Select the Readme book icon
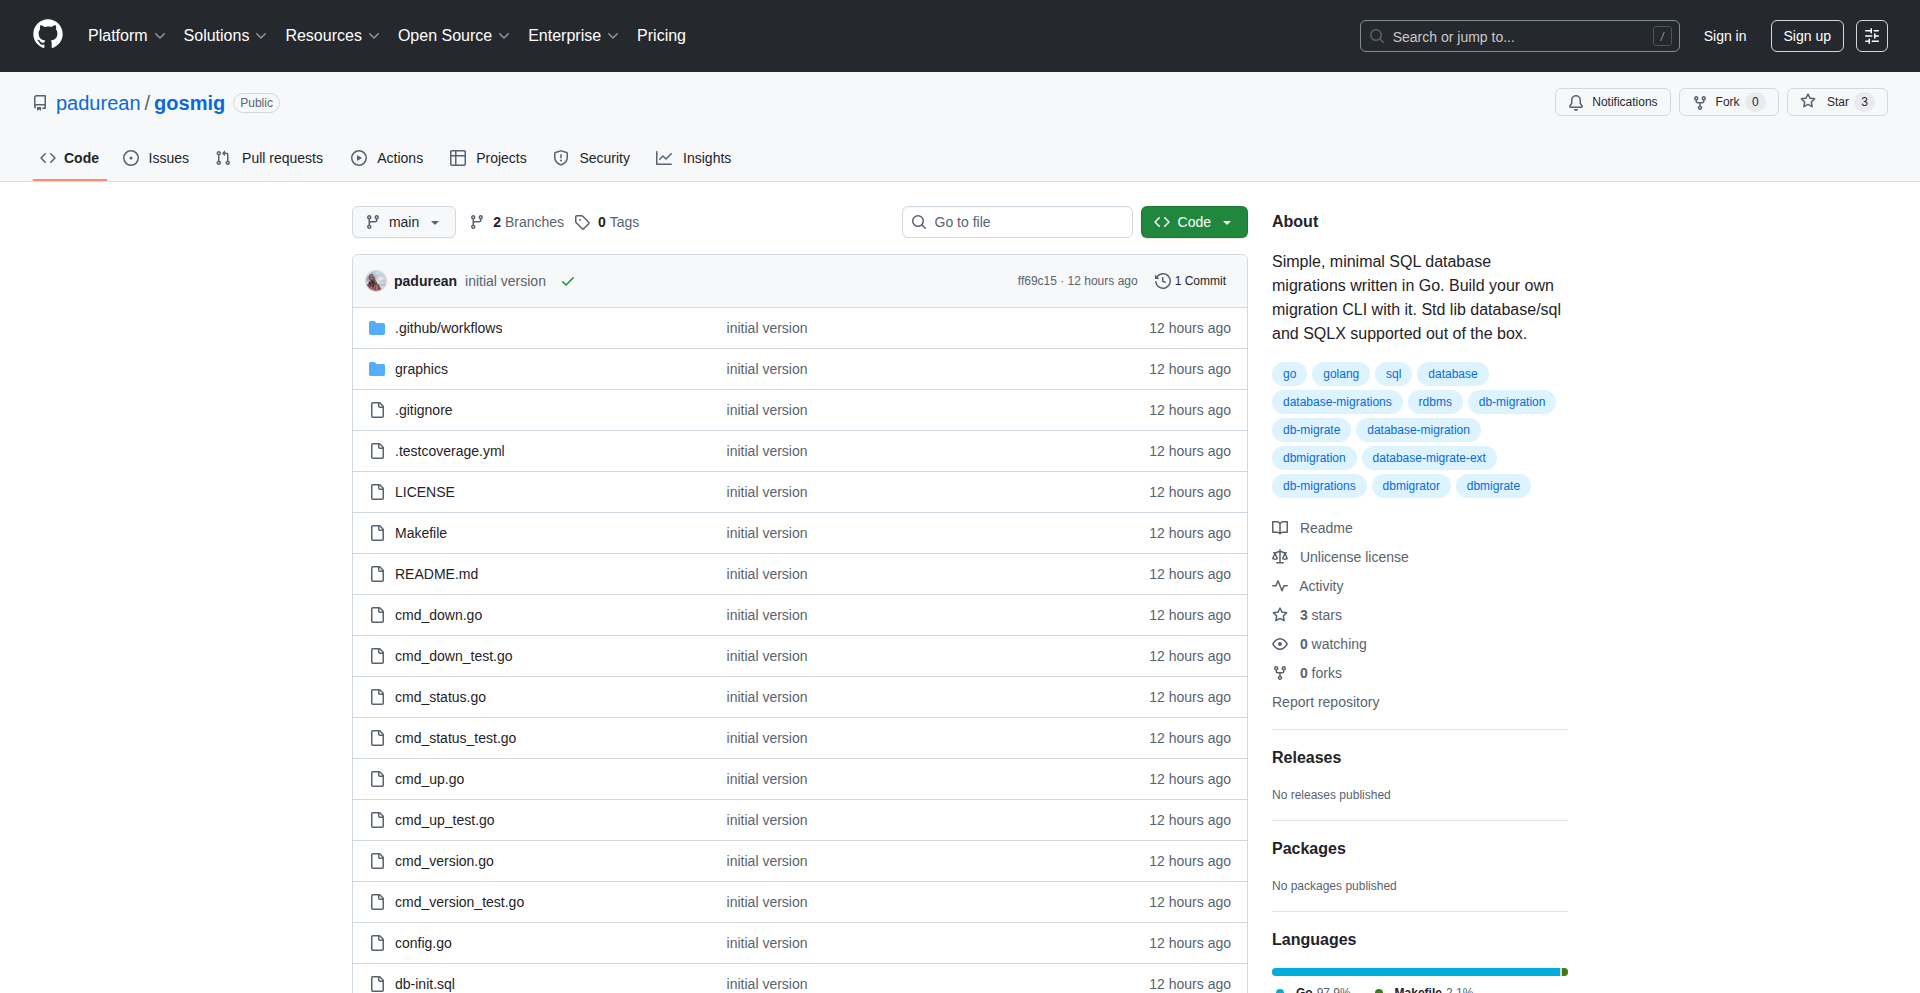1920x993 pixels. [x=1280, y=527]
